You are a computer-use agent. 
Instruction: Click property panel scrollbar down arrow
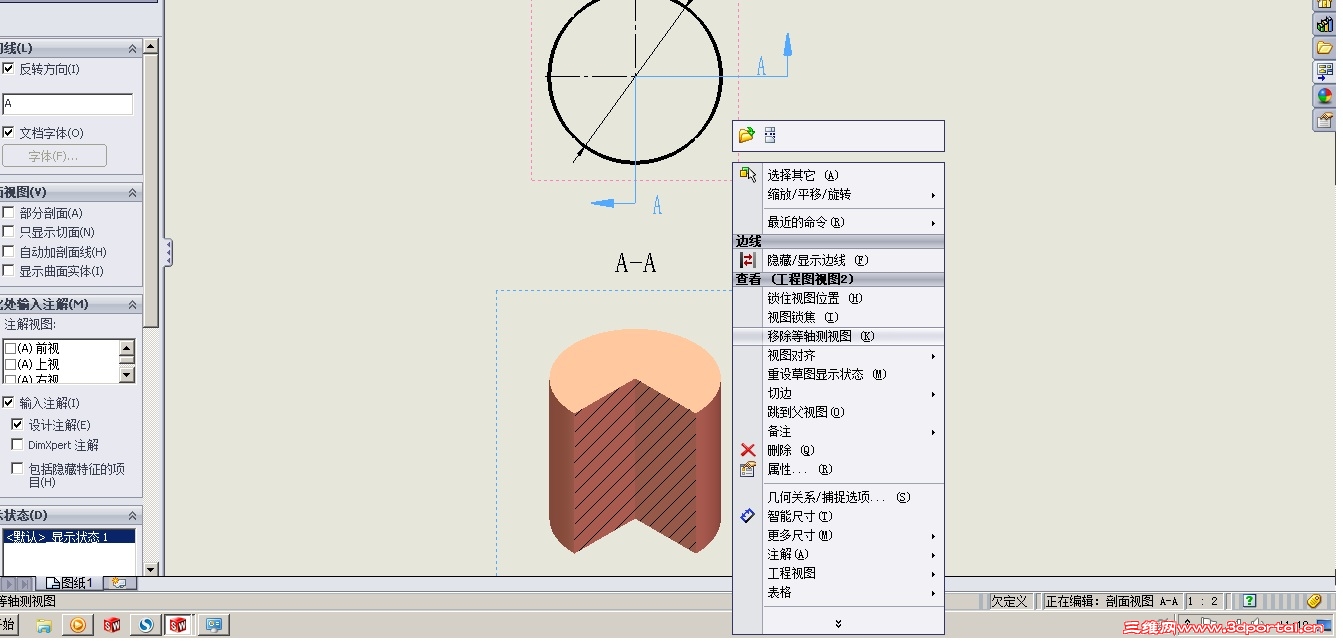click(x=150, y=569)
